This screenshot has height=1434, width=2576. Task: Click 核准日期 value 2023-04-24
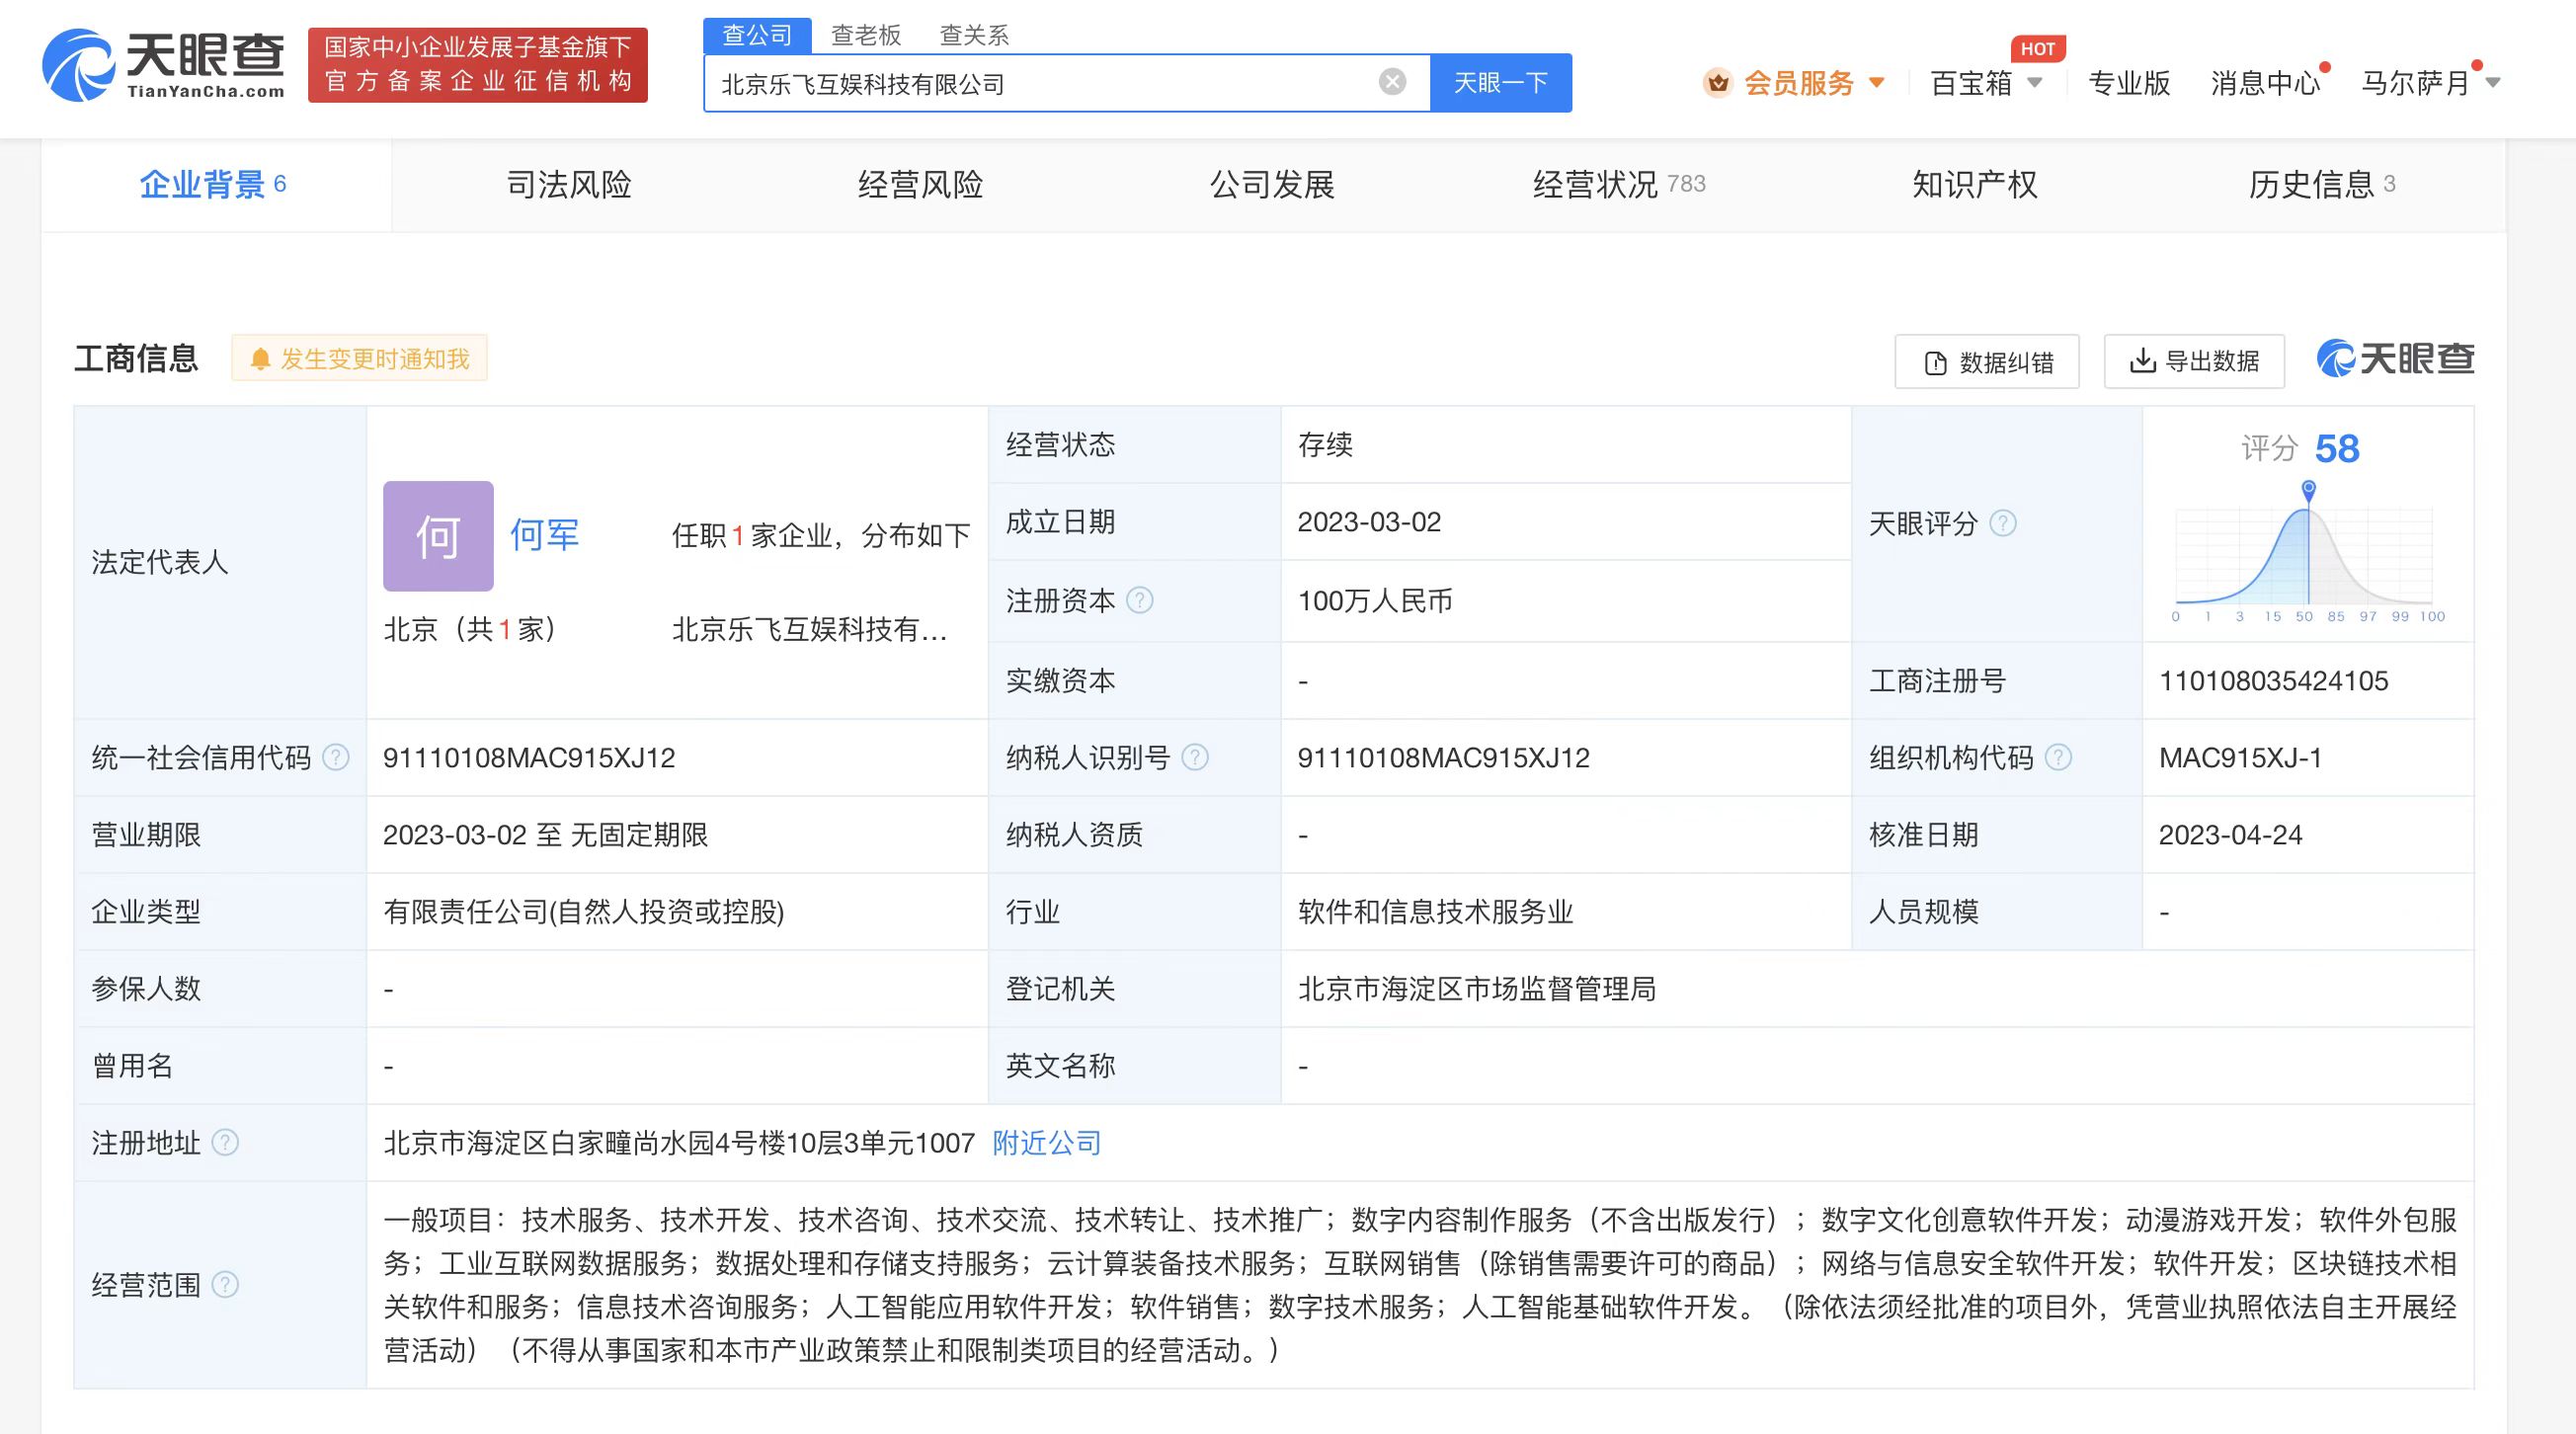[x=2230, y=835]
